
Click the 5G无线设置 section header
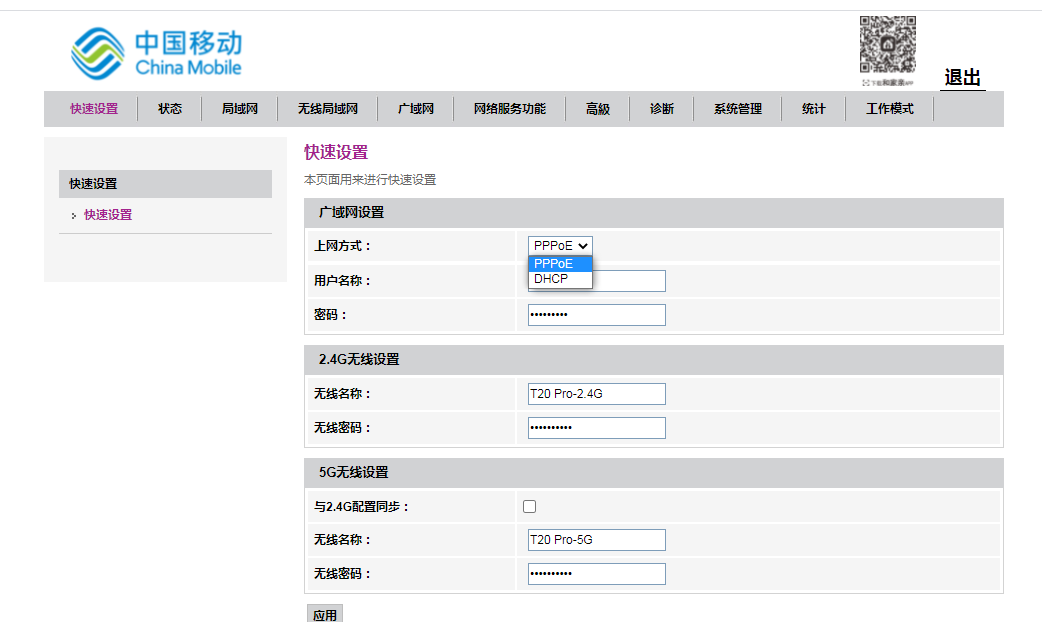pyautogui.click(x=653, y=472)
